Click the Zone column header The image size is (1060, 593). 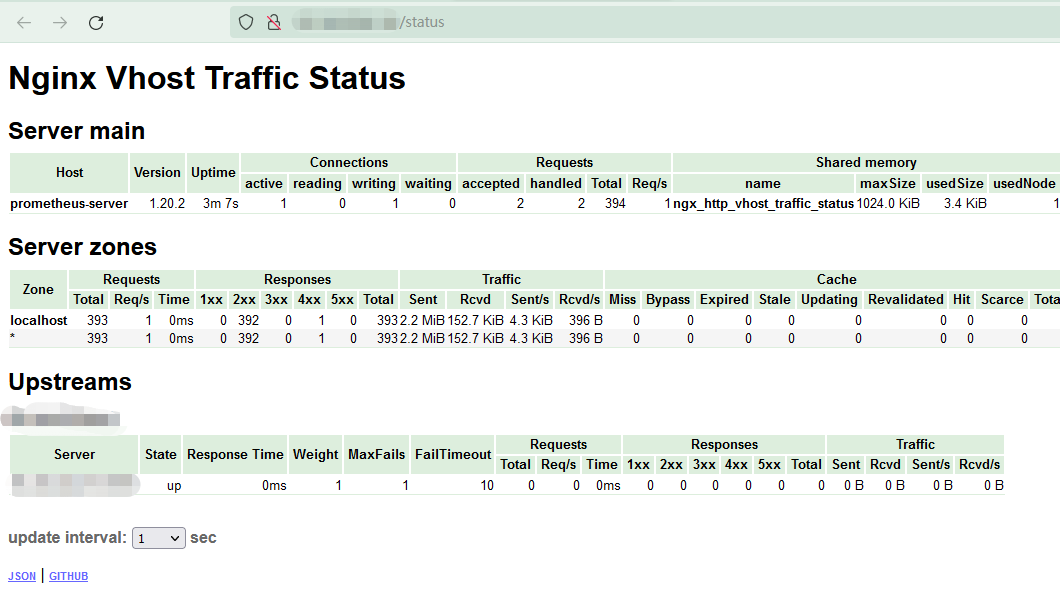coord(38,289)
